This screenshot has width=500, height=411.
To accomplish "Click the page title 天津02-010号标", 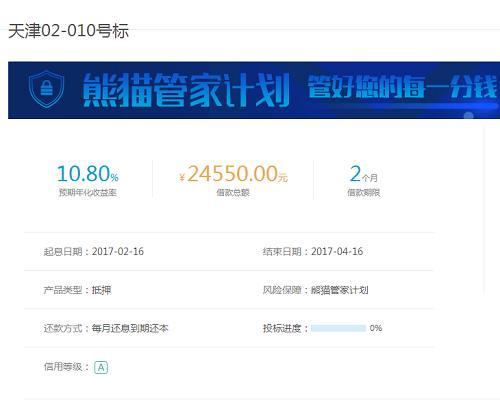I will (x=68, y=31).
